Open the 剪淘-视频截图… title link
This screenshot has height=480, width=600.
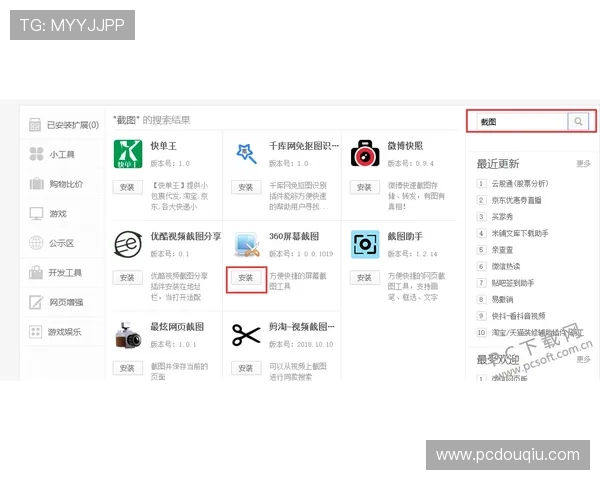(302, 327)
